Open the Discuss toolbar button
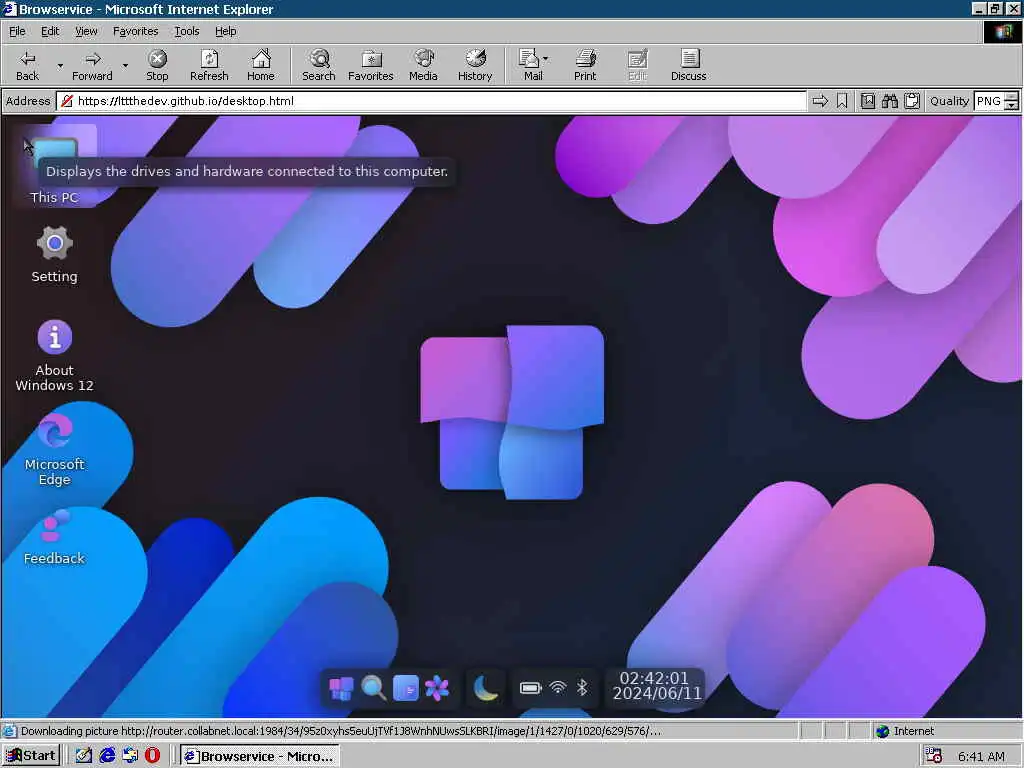Screen dimensions: 1024x768 coord(688,65)
